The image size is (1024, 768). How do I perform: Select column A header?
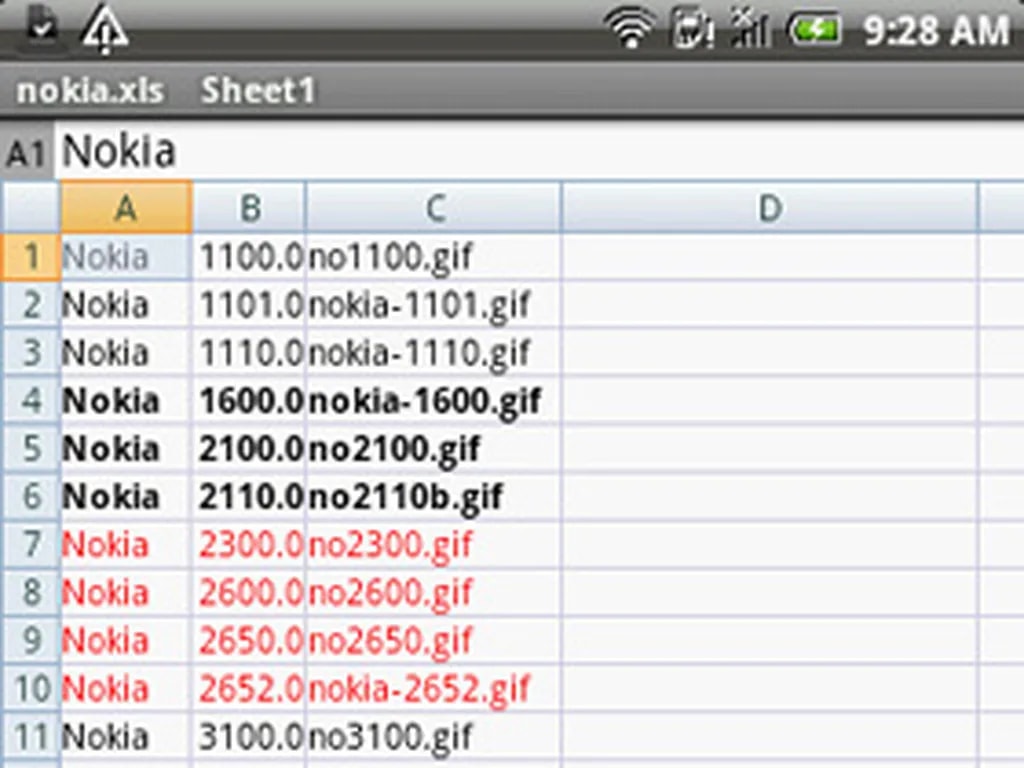point(125,208)
